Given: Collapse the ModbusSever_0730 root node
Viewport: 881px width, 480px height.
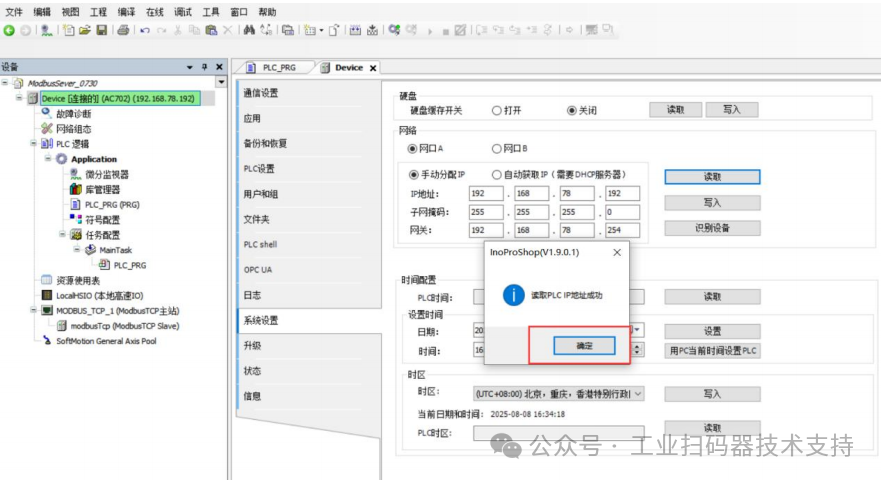Looking at the screenshot, I should [5, 83].
